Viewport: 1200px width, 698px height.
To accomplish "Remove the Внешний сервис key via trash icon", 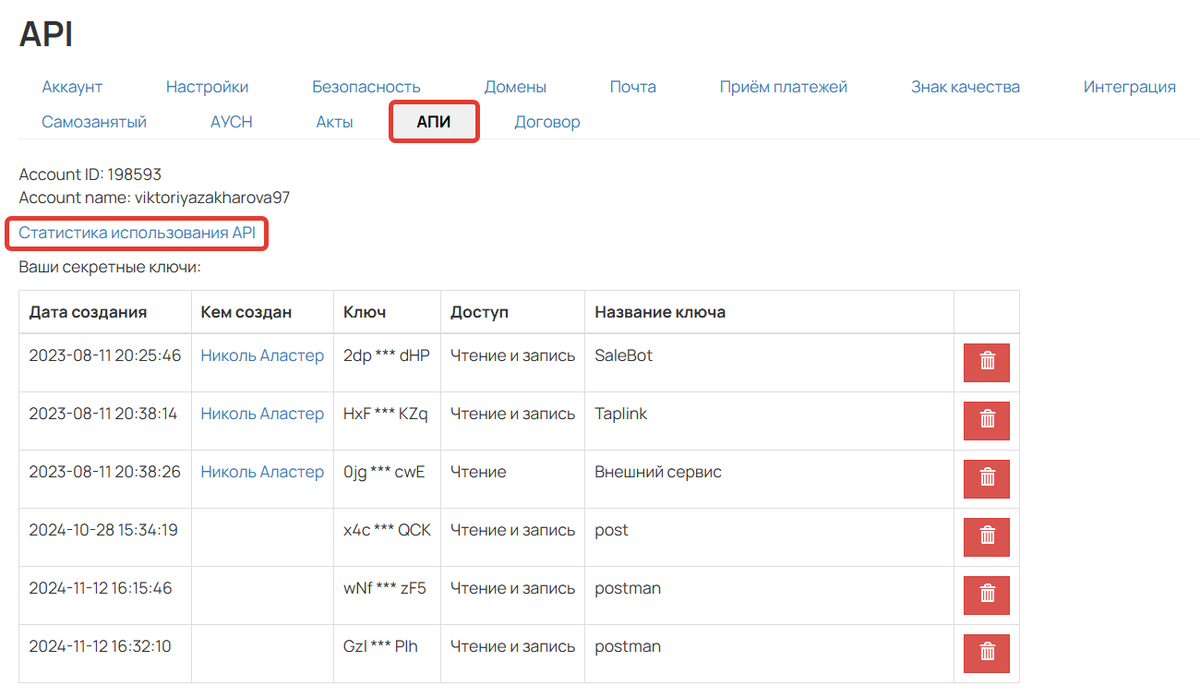I will pos(986,479).
